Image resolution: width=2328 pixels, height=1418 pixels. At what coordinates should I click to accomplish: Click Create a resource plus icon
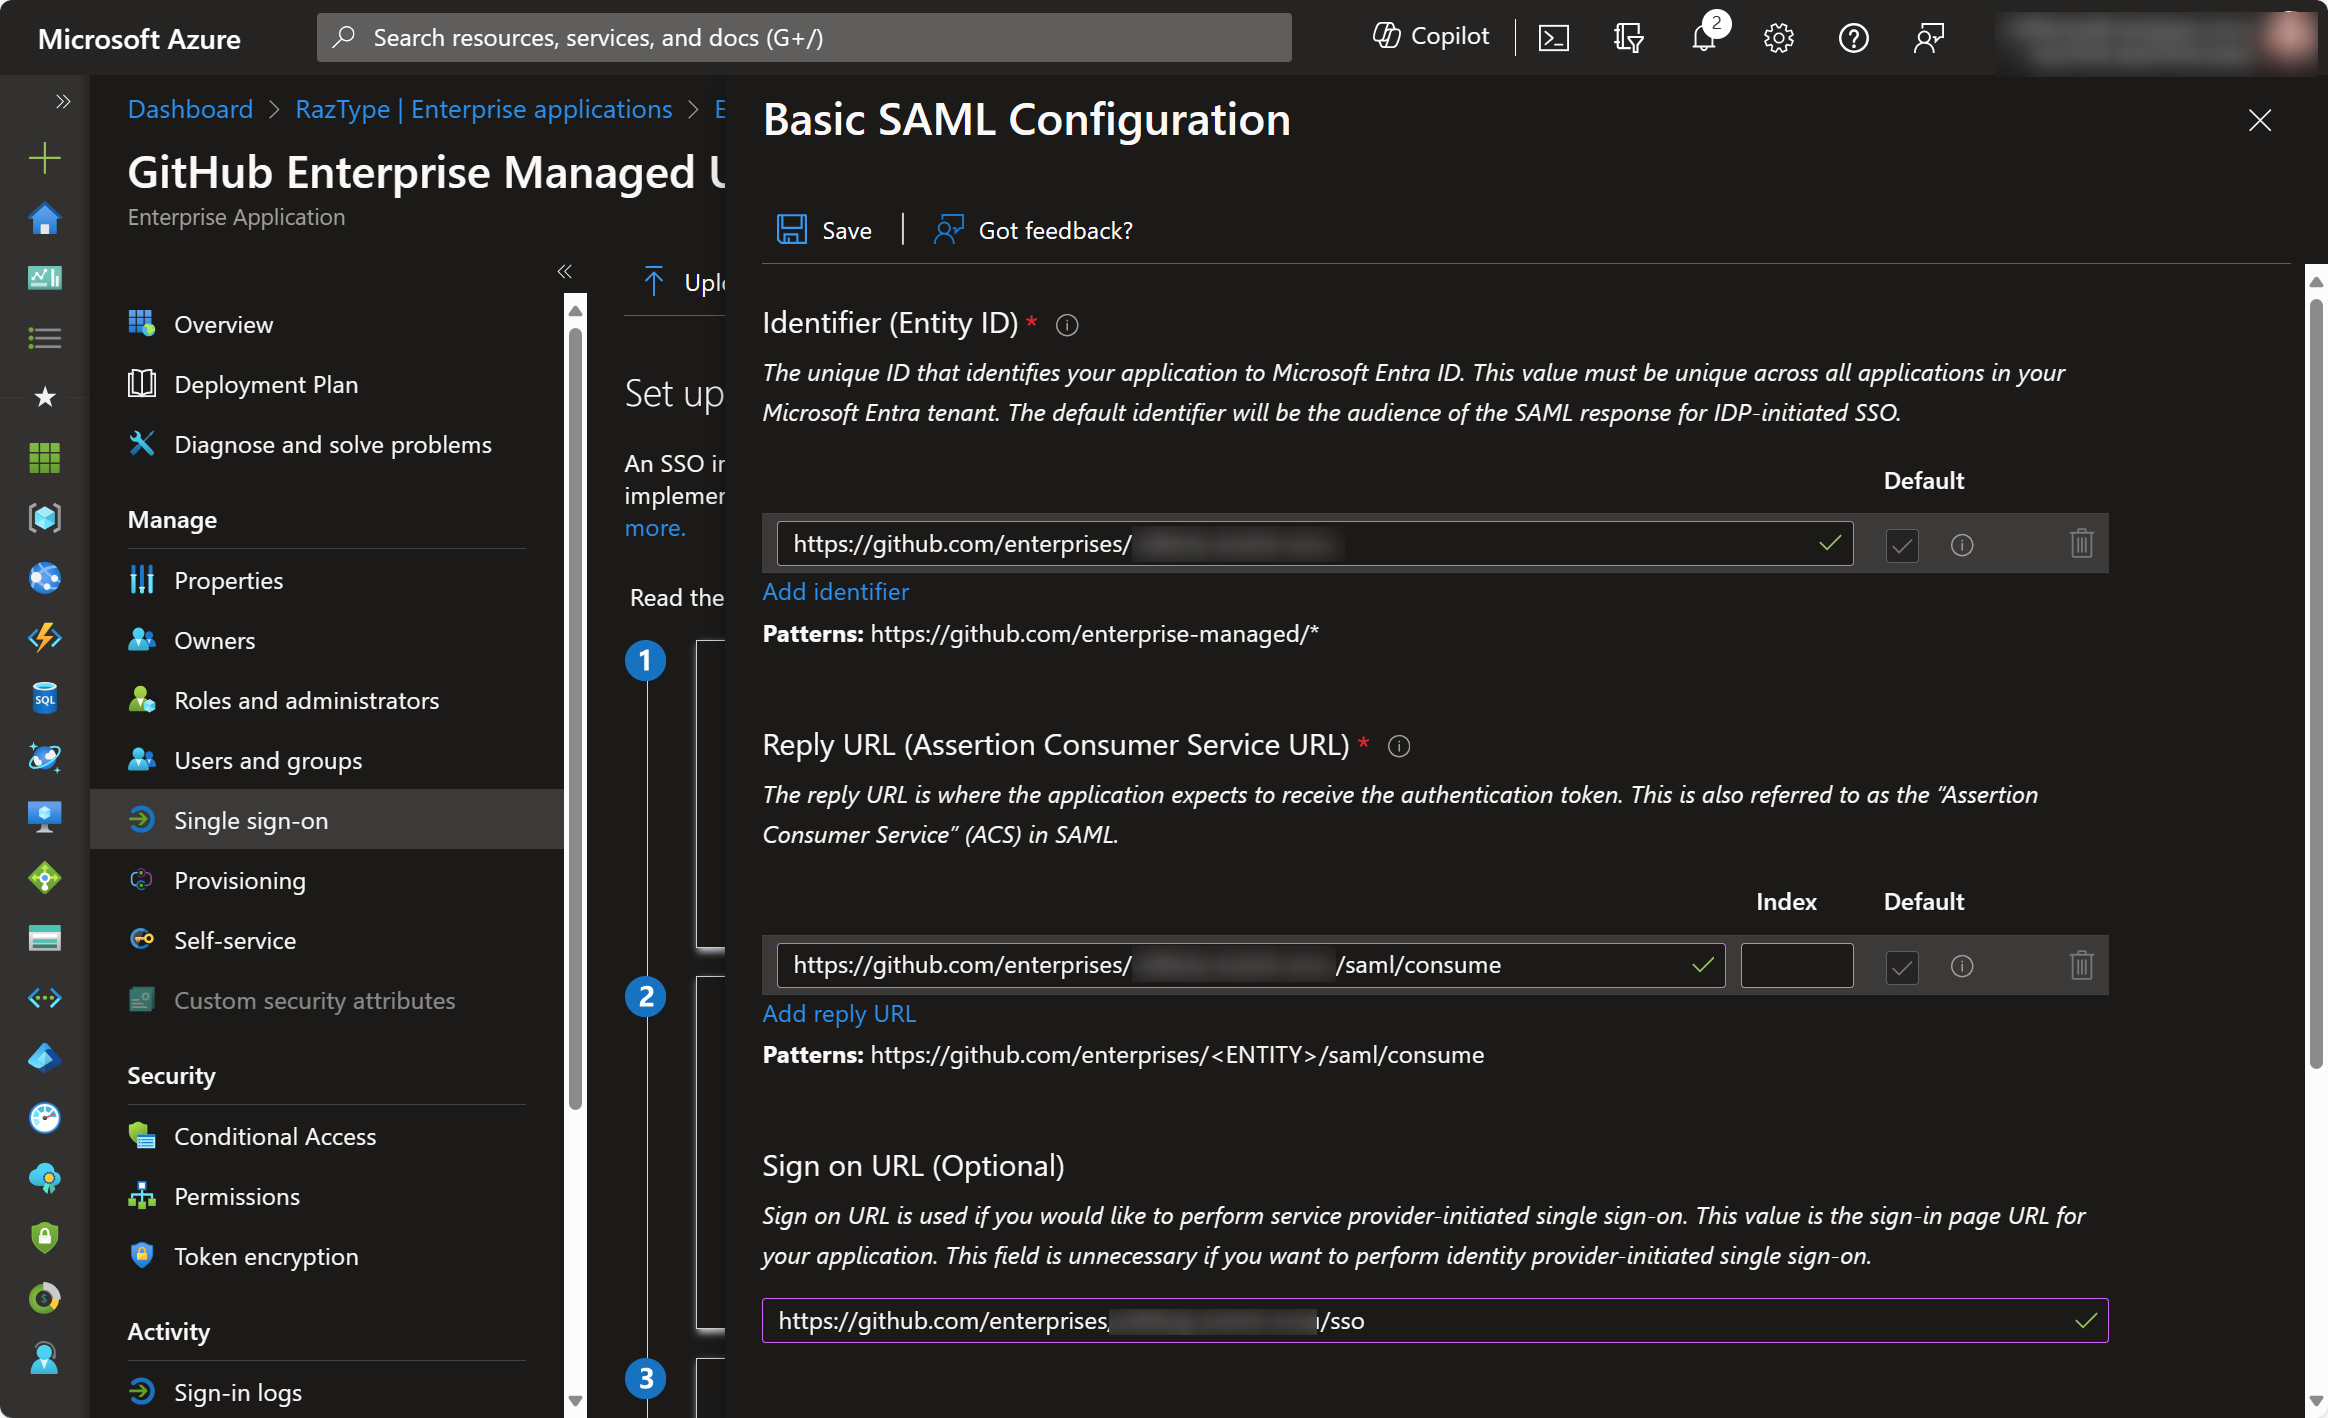[44, 158]
